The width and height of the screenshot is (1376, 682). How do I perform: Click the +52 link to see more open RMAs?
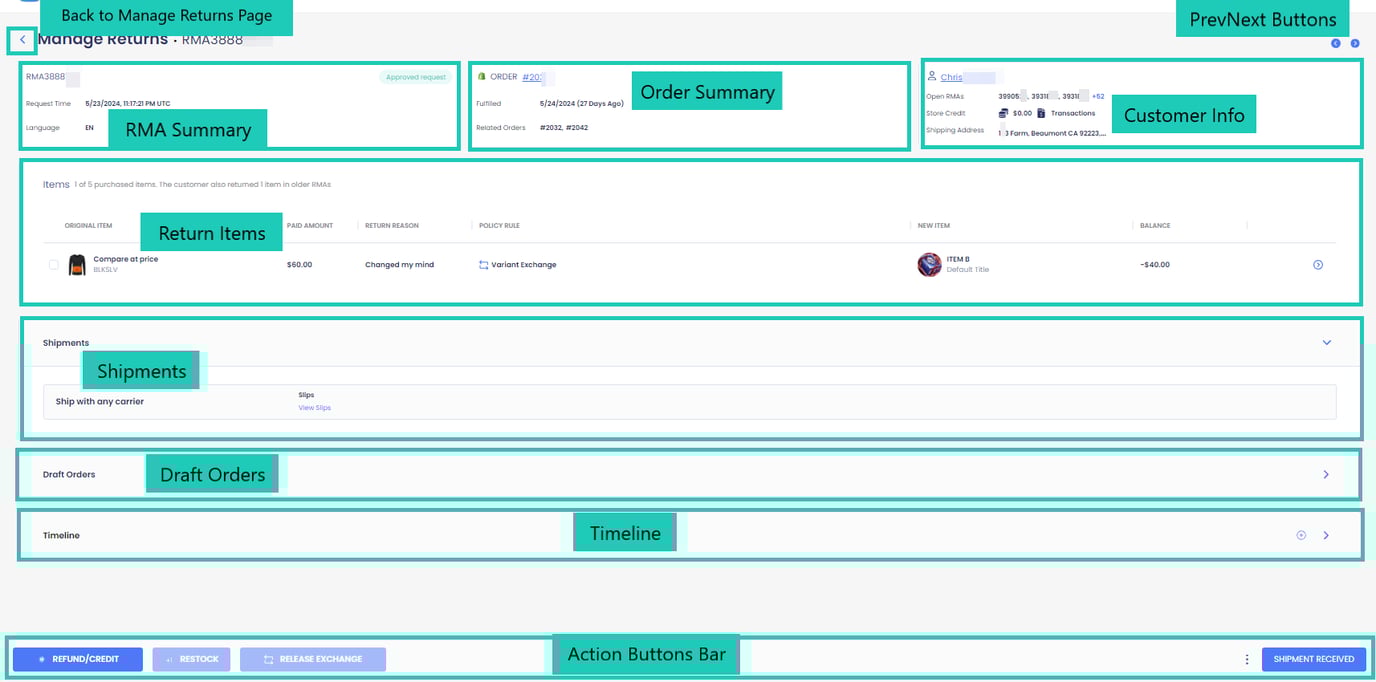tap(1097, 96)
